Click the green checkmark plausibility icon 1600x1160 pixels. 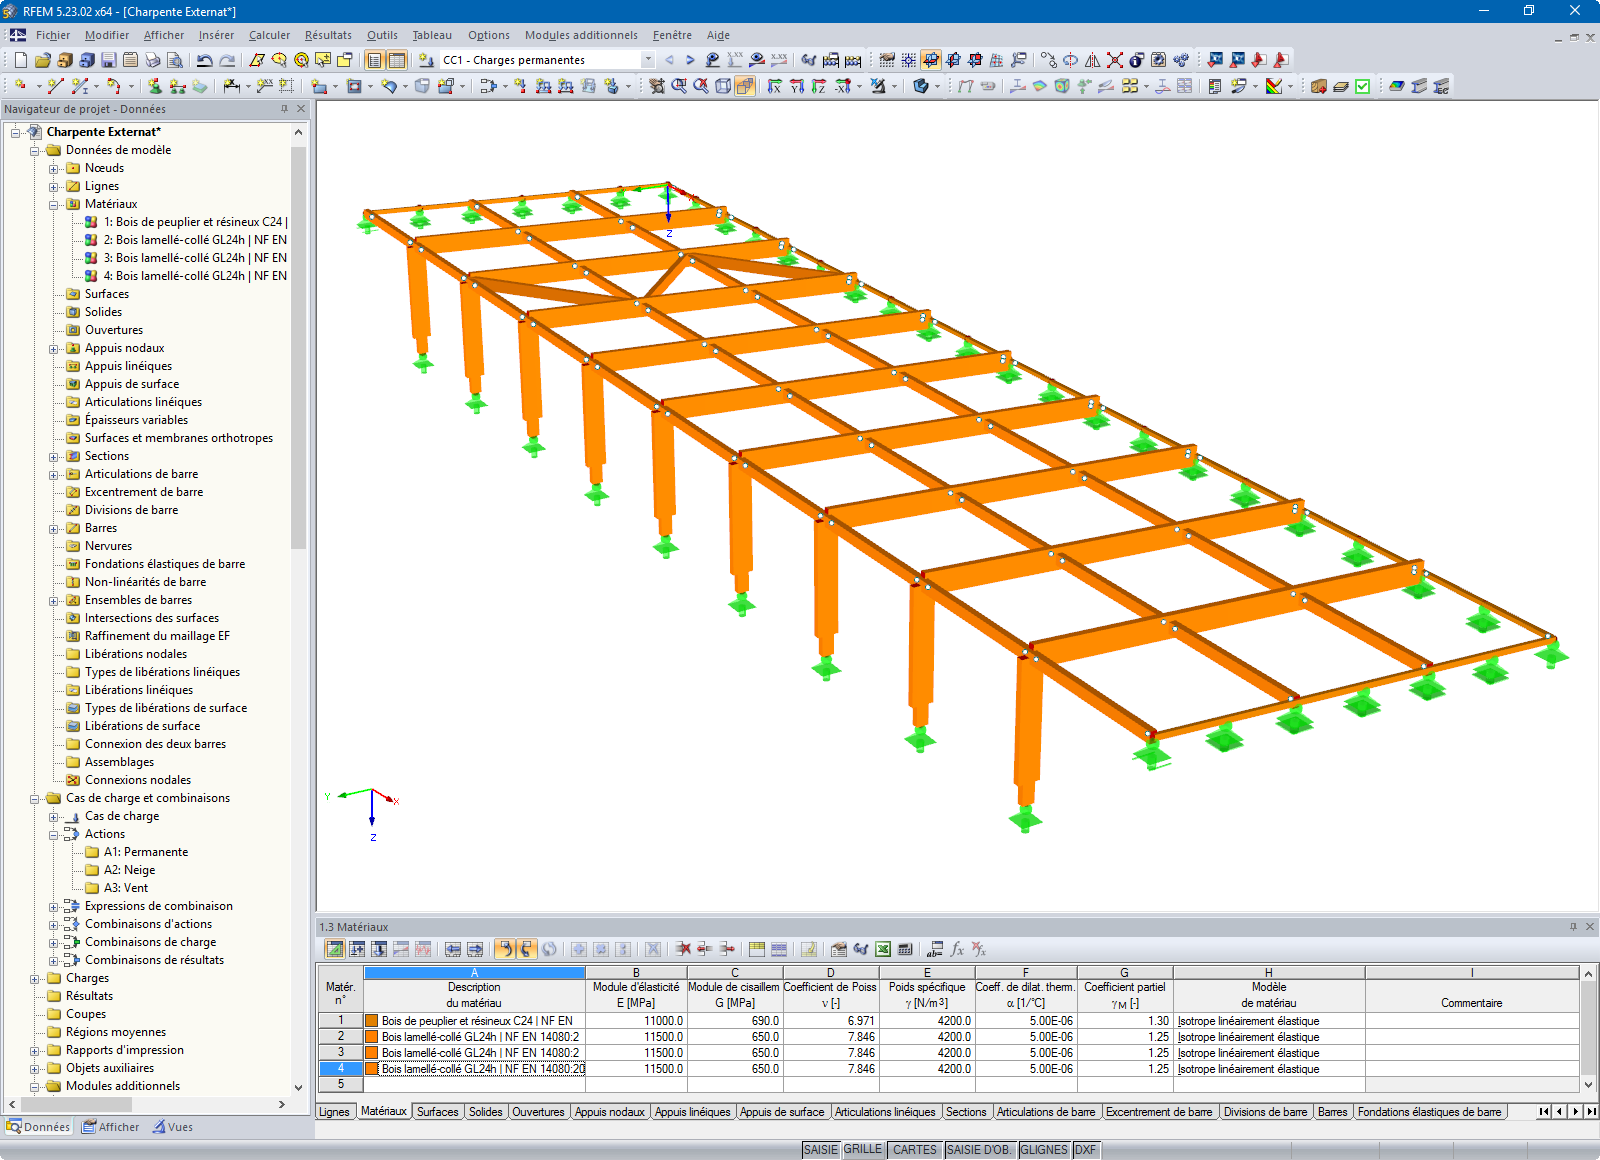(x=1362, y=87)
